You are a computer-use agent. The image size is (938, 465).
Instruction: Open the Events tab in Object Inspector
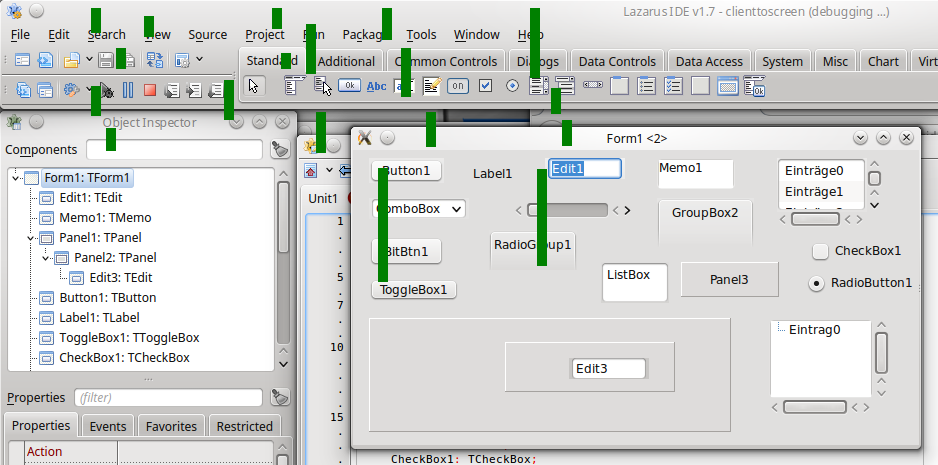pyautogui.click(x=107, y=426)
